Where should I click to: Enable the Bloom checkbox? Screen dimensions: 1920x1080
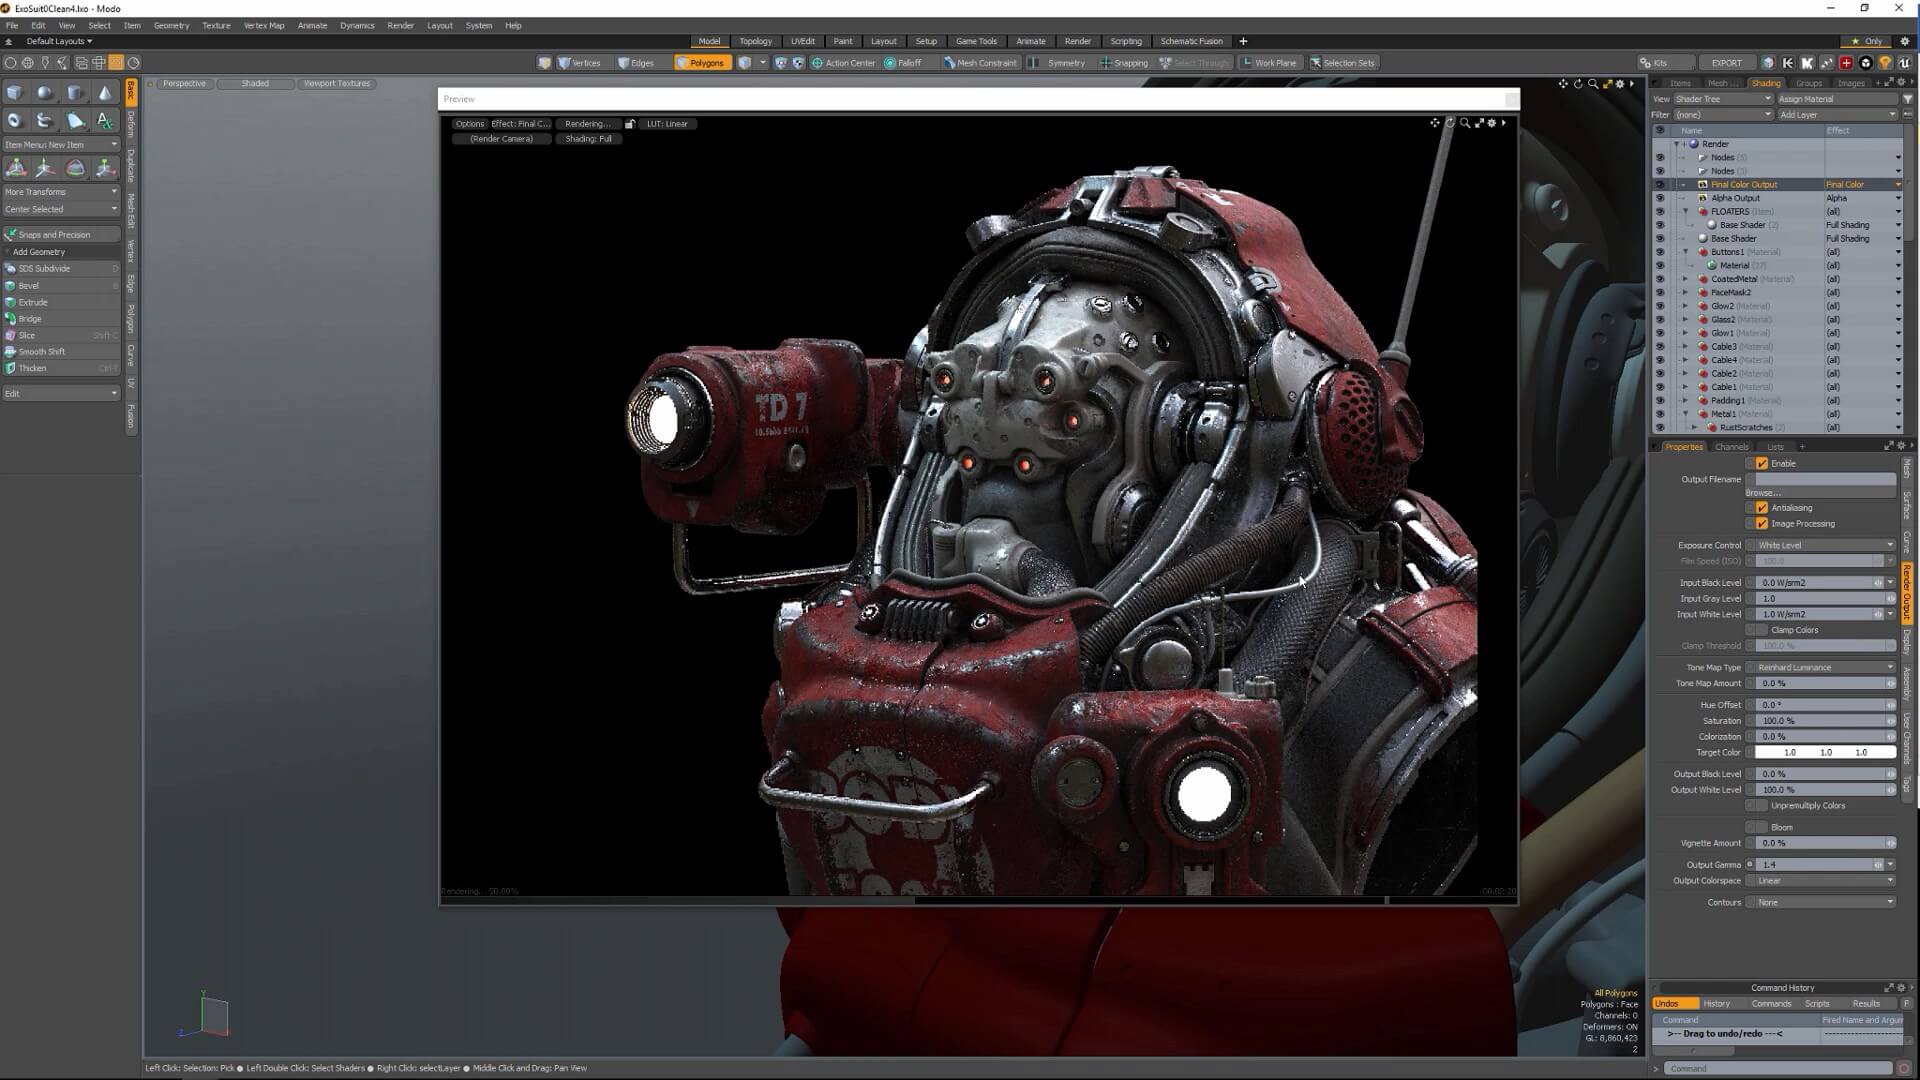pyautogui.click(x=1762, y=827)
